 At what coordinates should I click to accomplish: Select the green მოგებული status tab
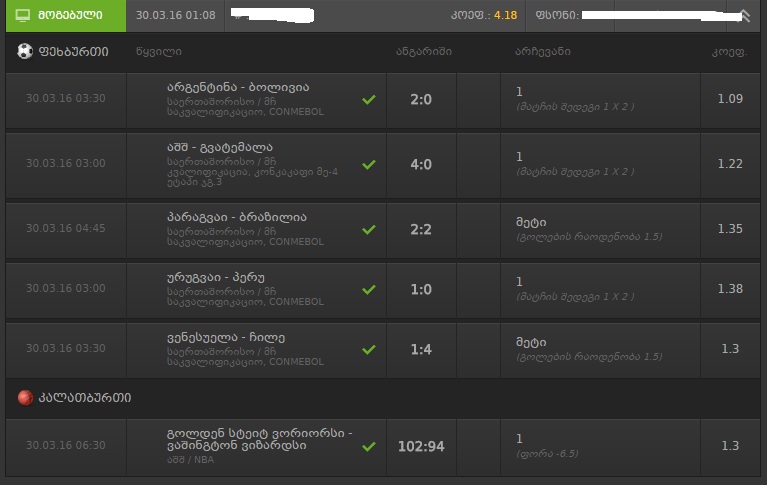[x=66, y=16]
